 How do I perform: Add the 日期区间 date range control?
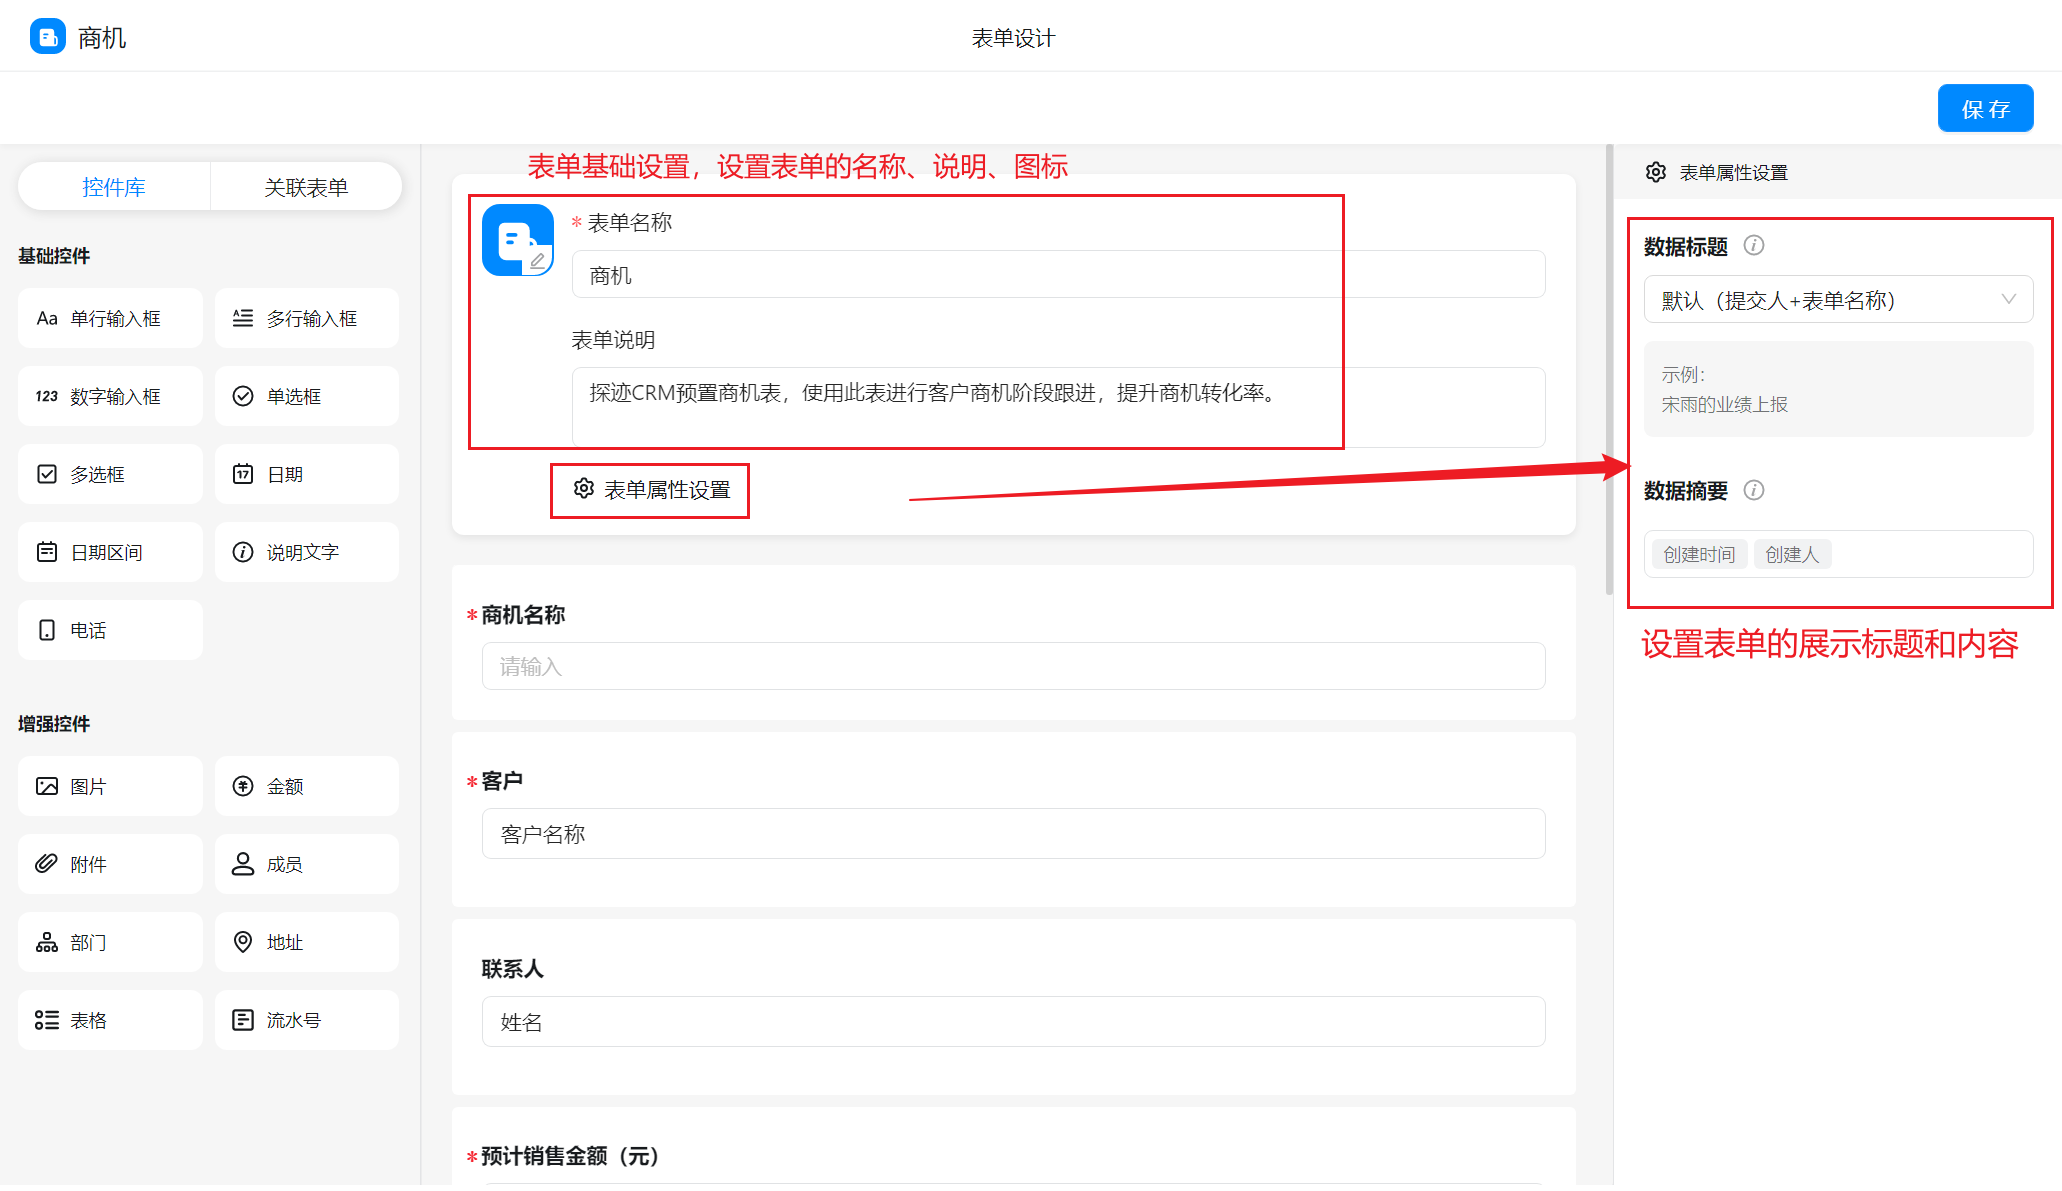pos(110,552)
